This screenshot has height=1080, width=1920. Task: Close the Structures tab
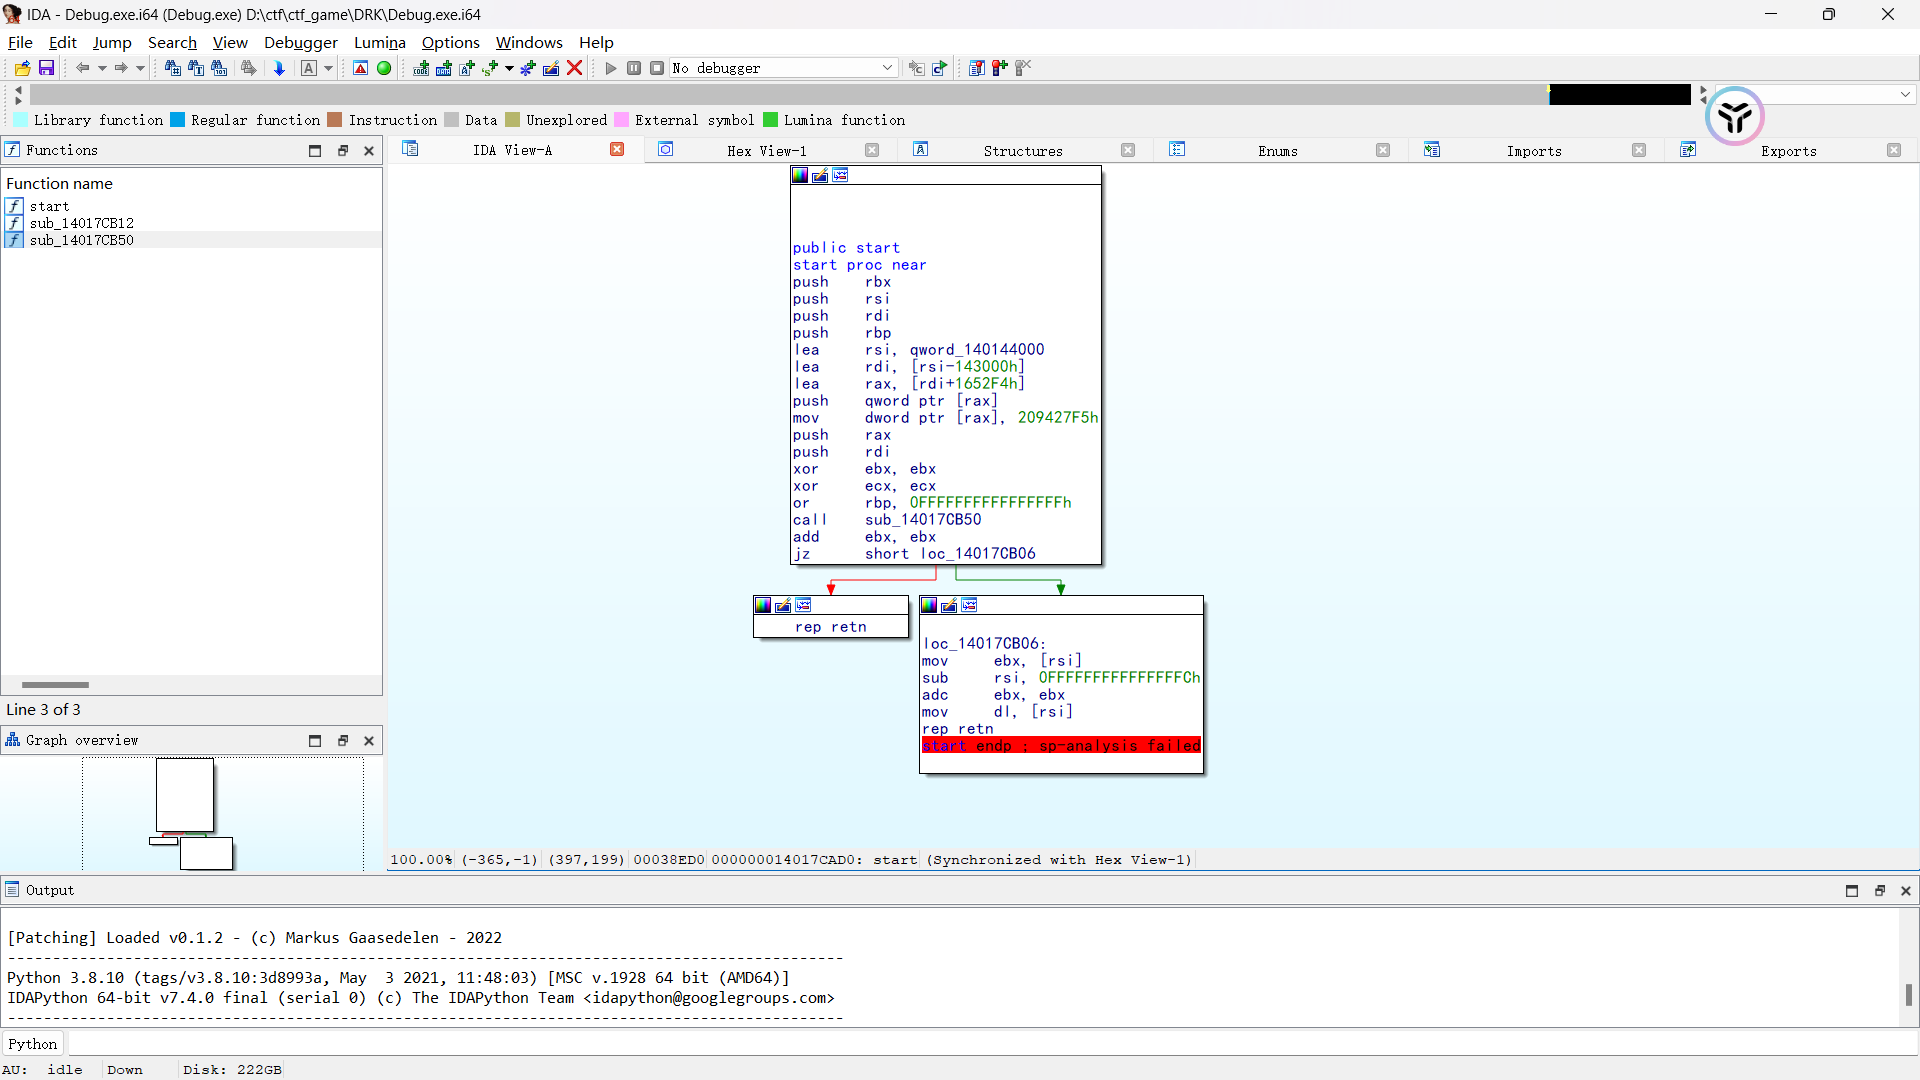(x=1128, y=150)
